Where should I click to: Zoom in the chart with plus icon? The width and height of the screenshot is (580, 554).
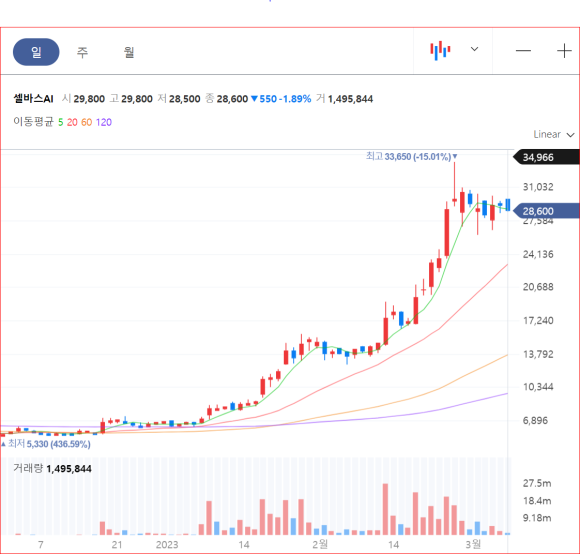(564, 51)
